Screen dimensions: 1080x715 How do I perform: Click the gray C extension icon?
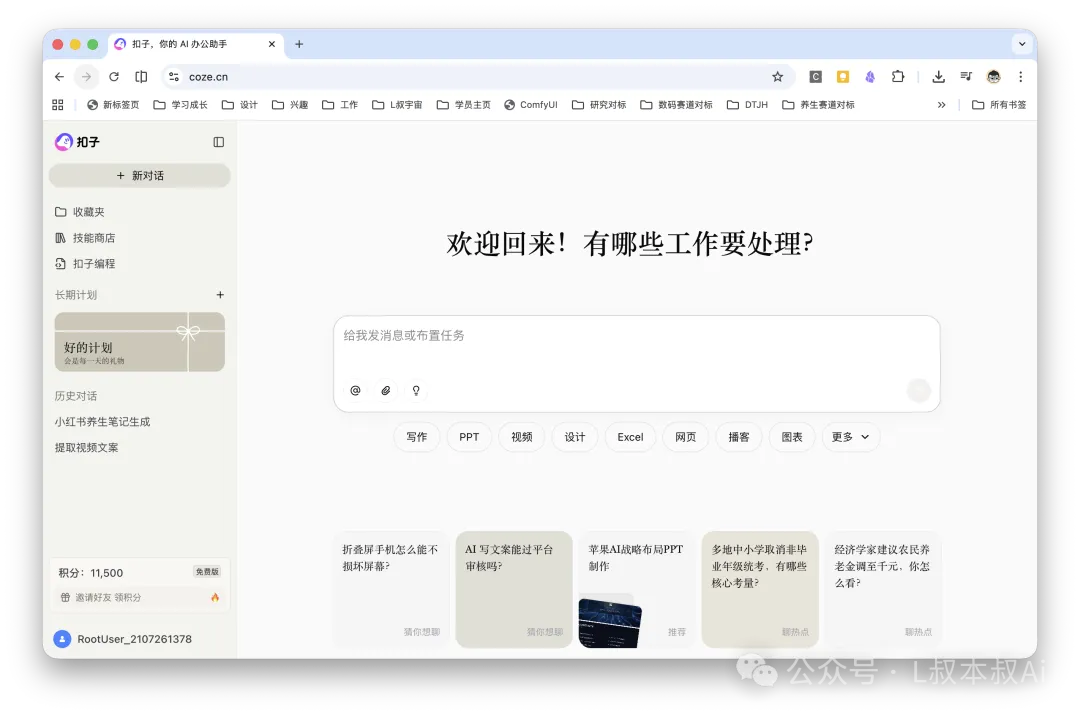point(816,77)
